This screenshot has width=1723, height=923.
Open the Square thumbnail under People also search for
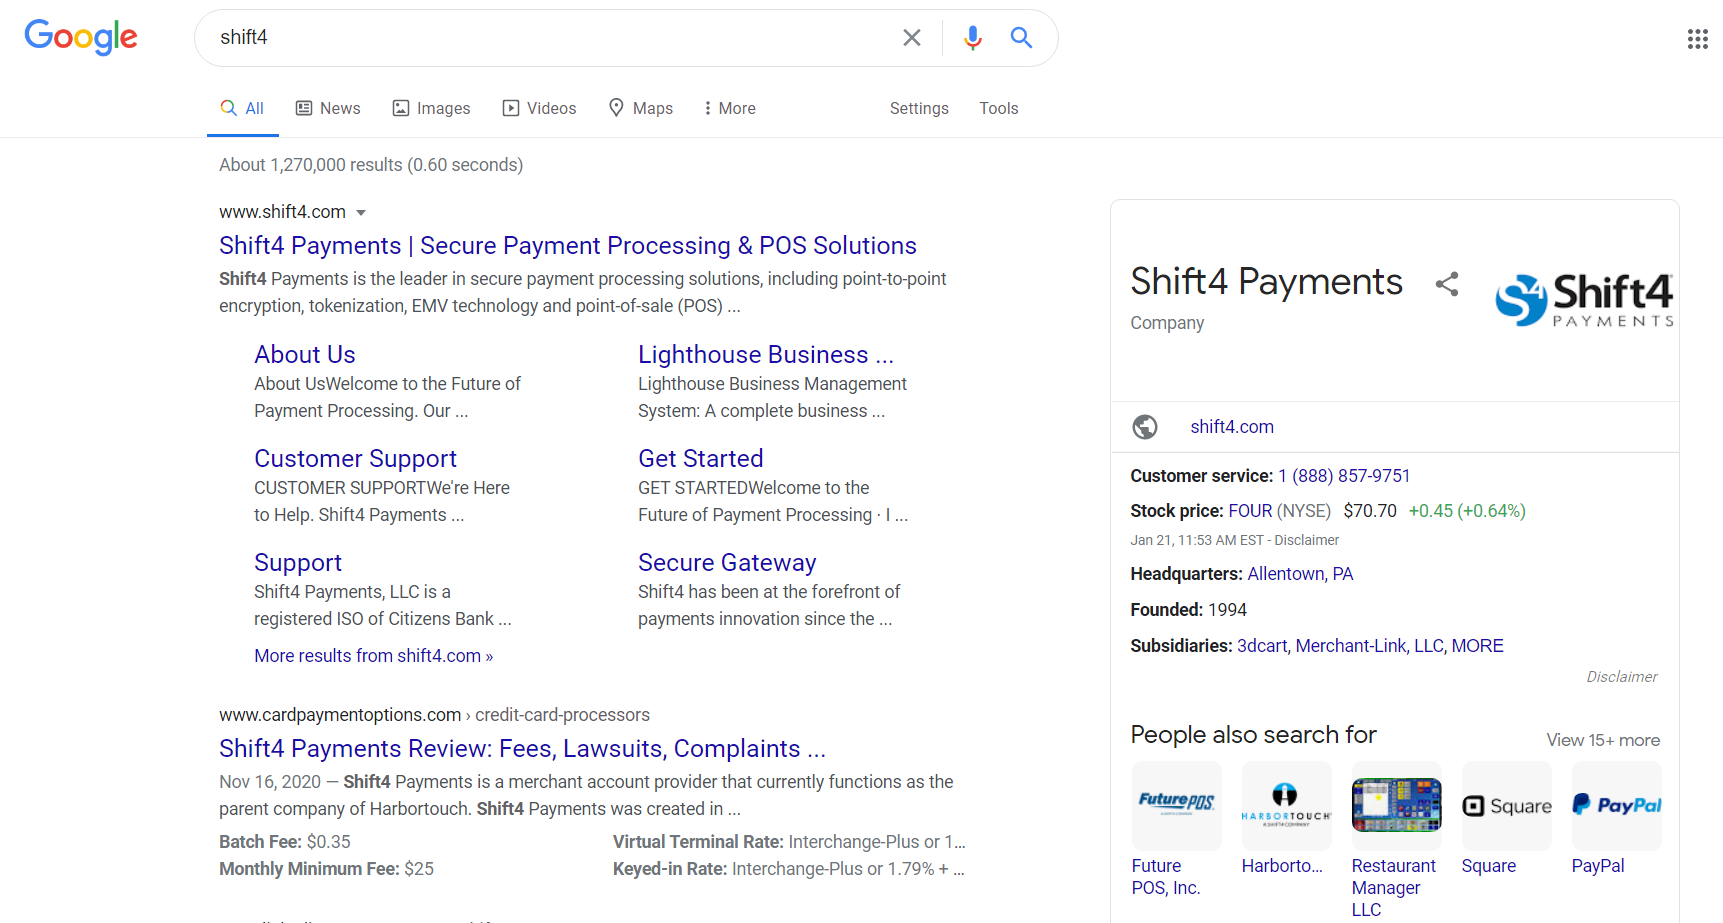point(1506,805)
